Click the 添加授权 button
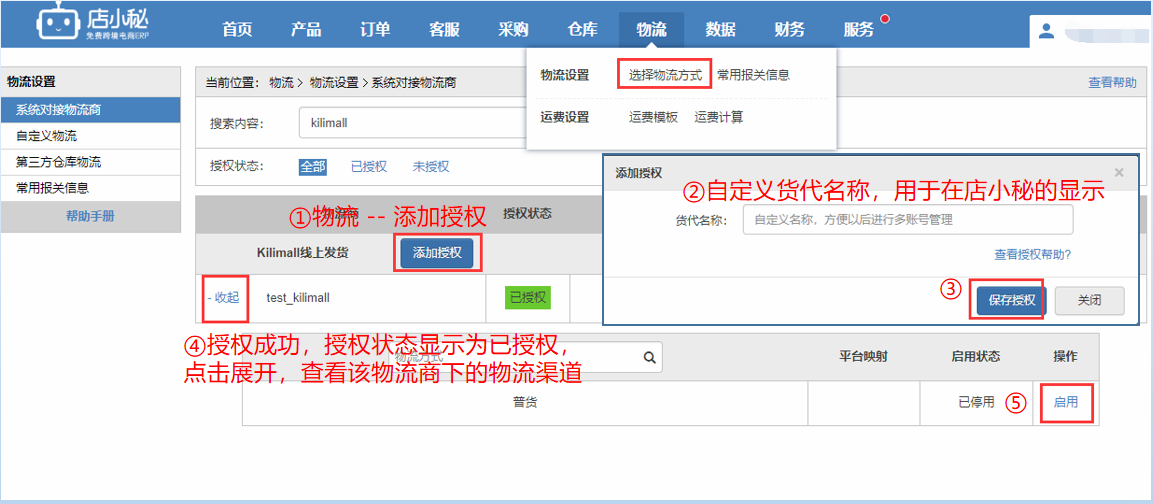This screenshot has width=1153, height=504. click(x=438, y=253)
